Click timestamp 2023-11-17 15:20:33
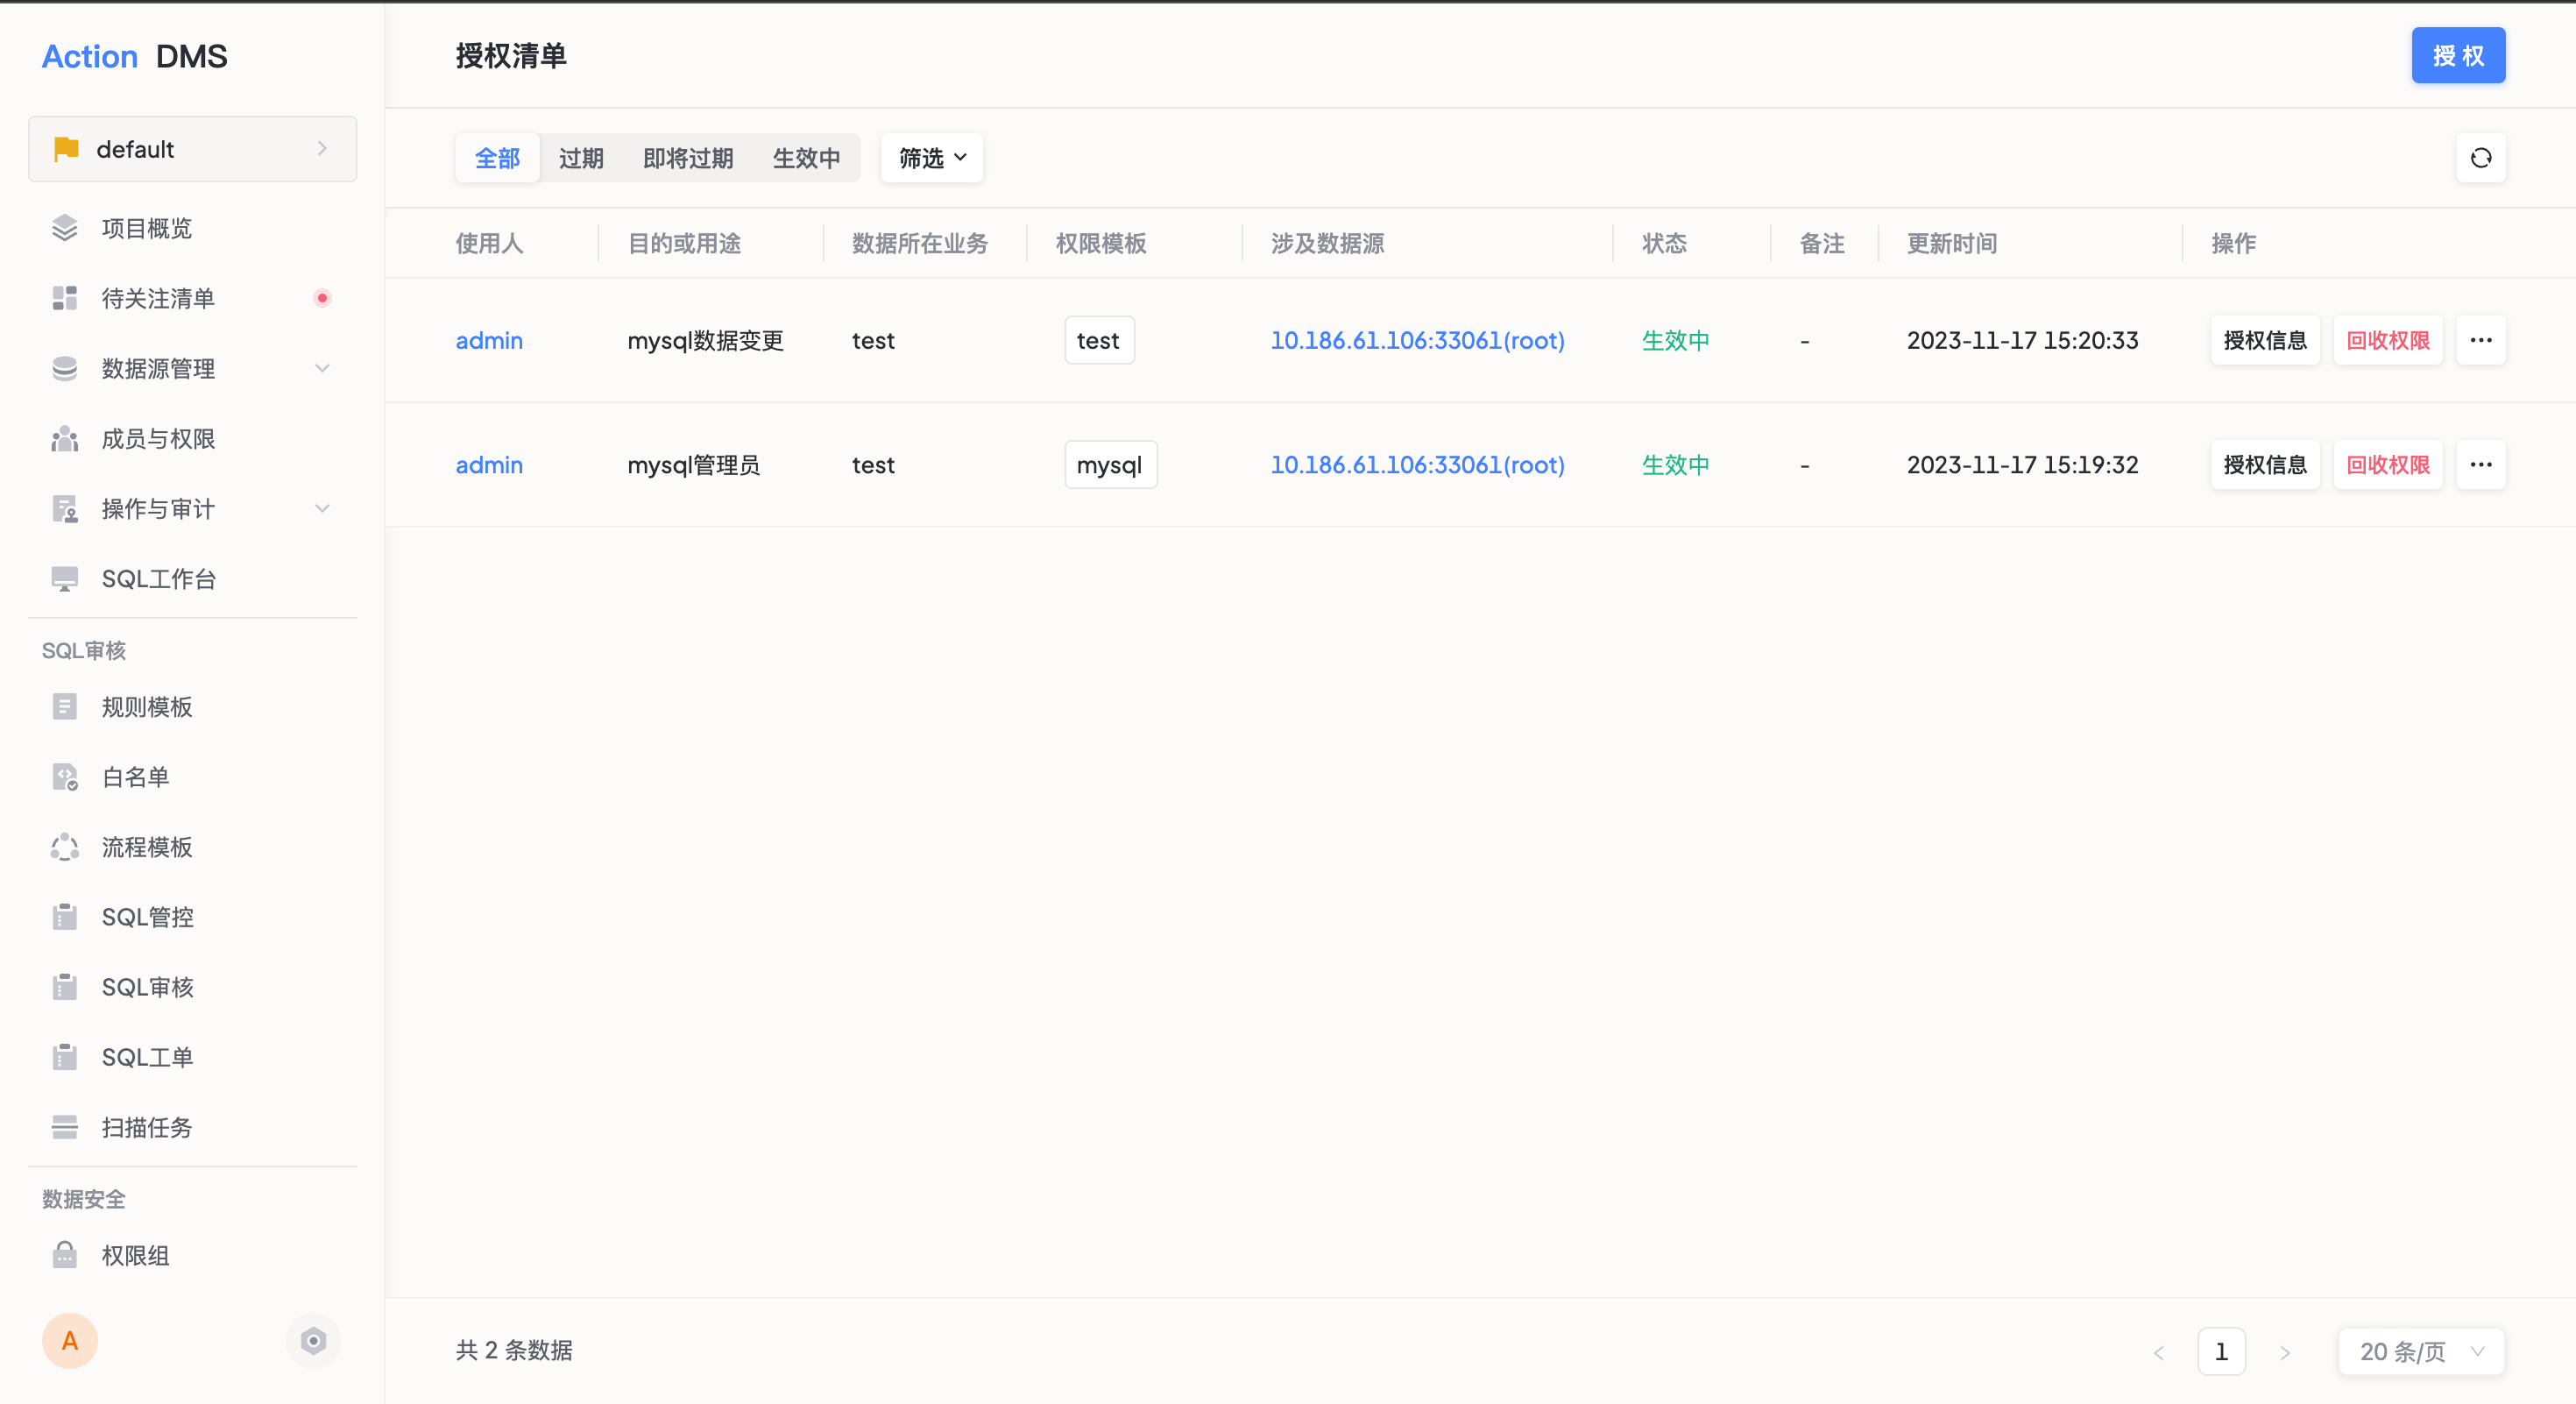This screenshot has width=2576, height=1404. [x=2022, y=341]
